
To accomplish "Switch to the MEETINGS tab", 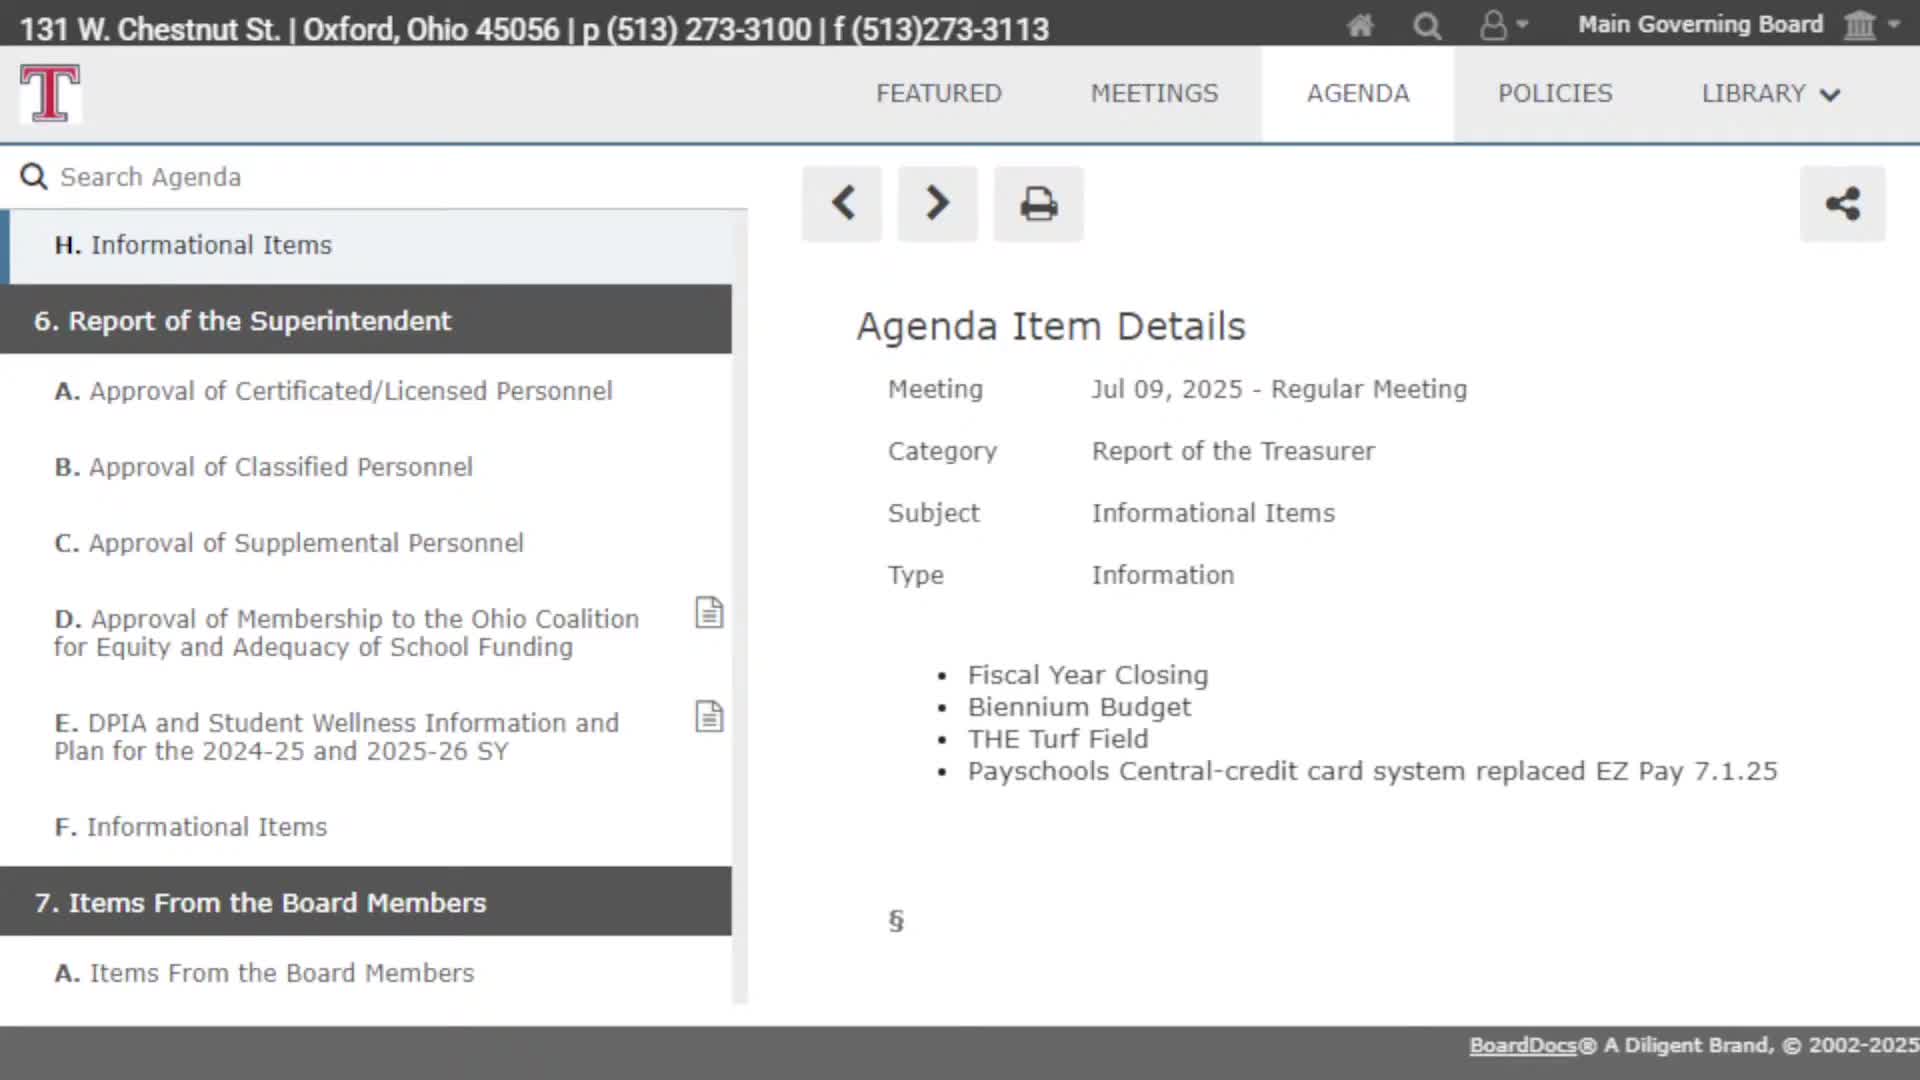I will [x=1154, y=94].
